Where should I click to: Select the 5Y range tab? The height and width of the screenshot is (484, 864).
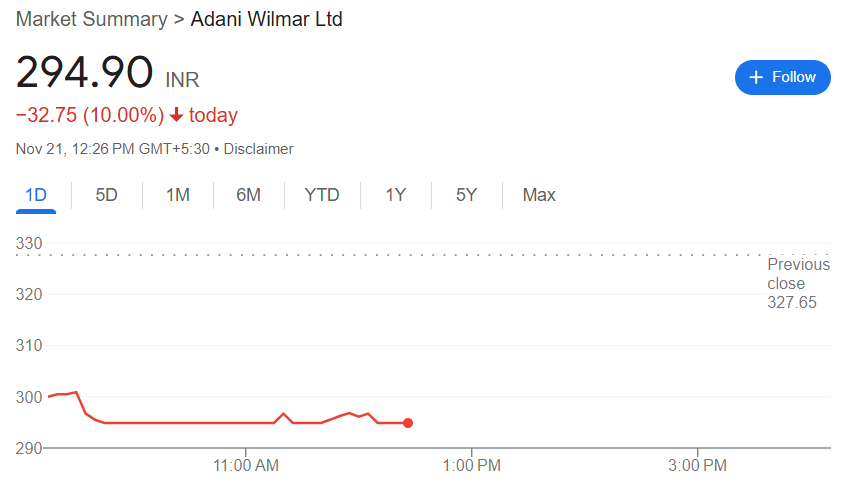[466, 195]
